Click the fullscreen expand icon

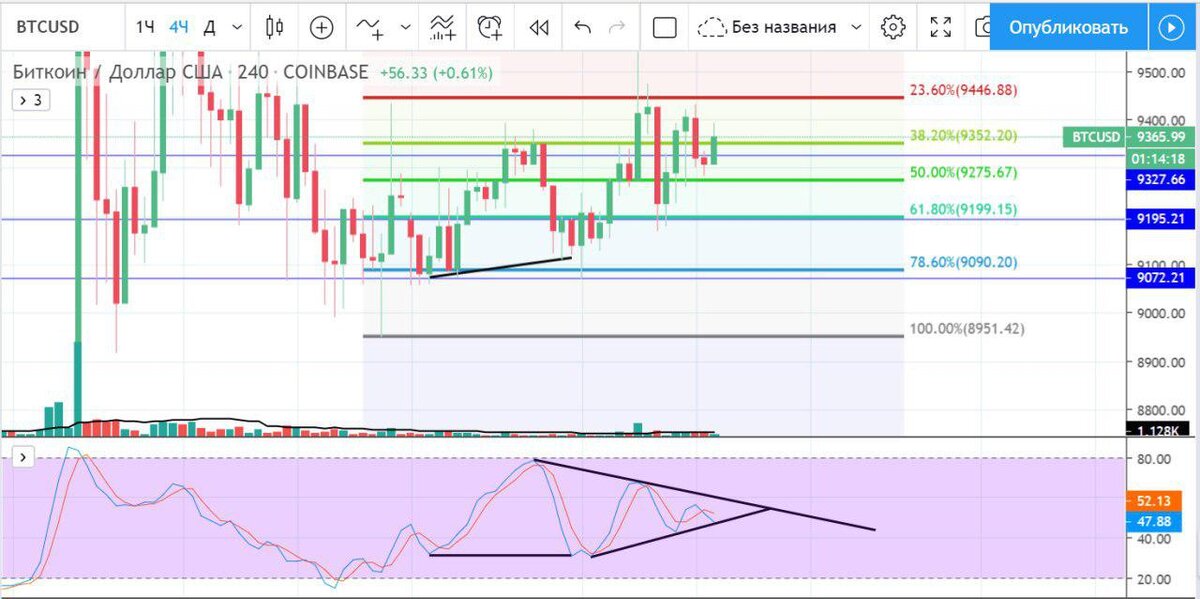coord(941,27)
